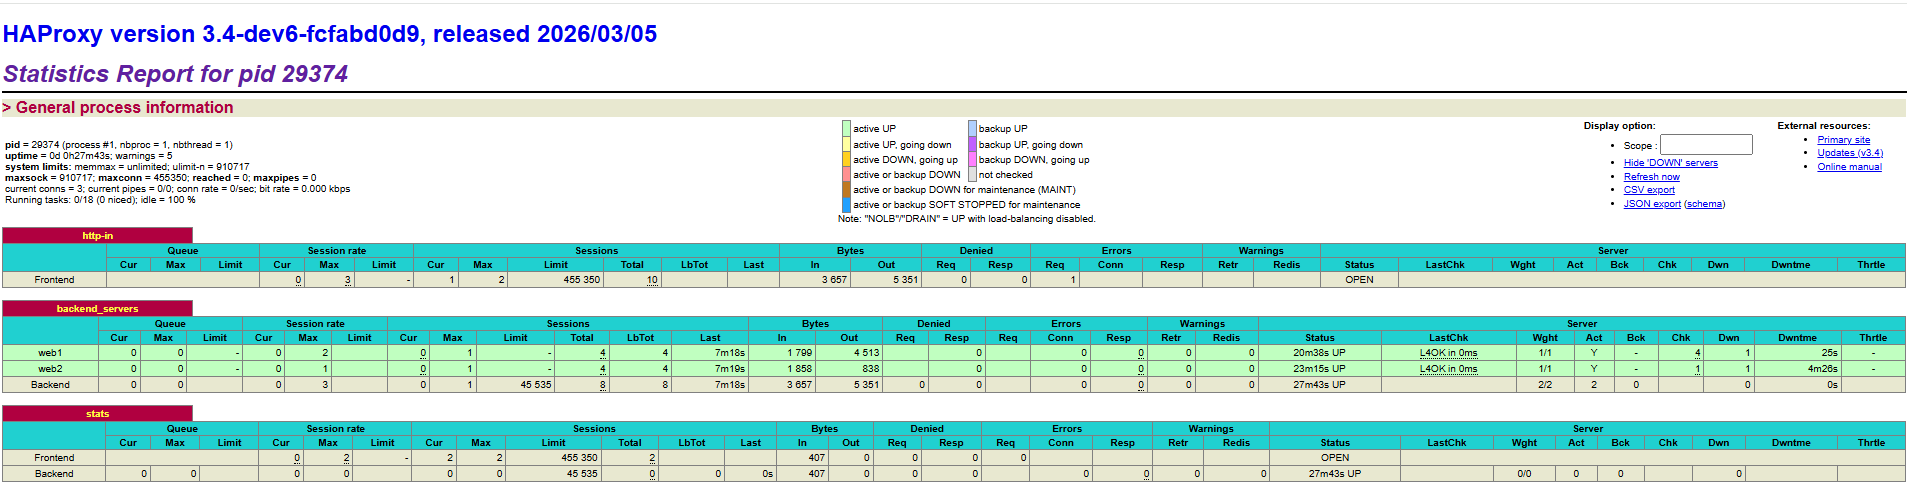
Task: Open the CSV export link
Action: pyautogui.click(x=1649, y=190)
